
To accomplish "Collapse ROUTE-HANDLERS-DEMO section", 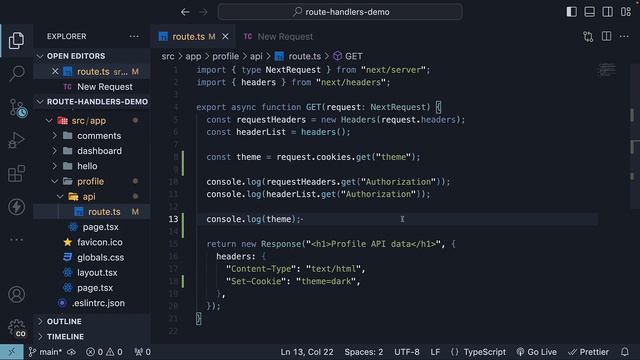I will coord(97,102).
